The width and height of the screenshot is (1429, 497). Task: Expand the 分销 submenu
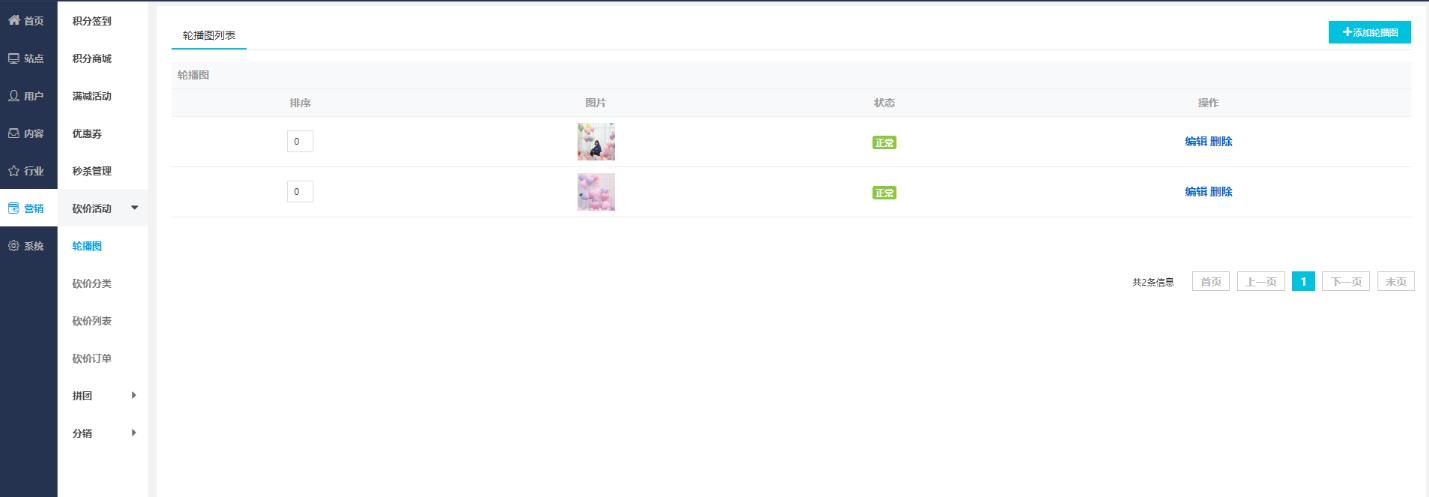(x=103, y=433)
